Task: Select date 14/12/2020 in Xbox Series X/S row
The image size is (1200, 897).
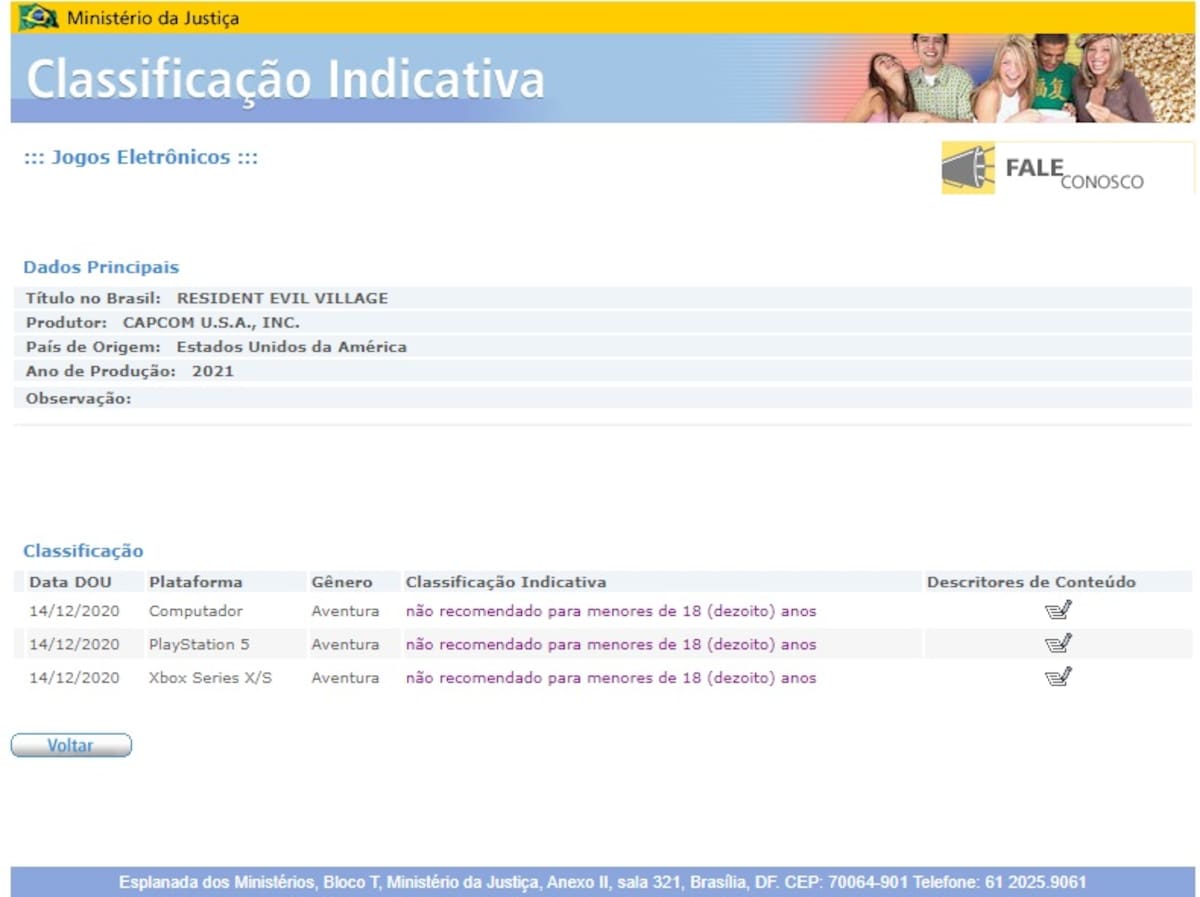Action: 74,678
